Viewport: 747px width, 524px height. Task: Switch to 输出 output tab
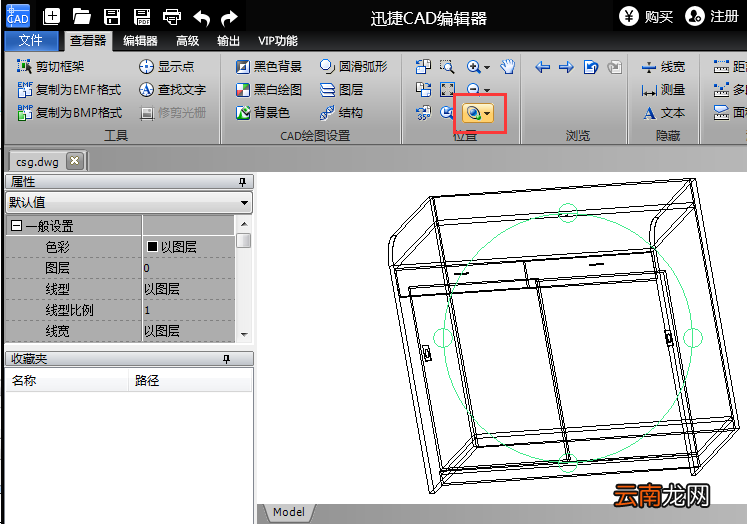coord(228,41)
